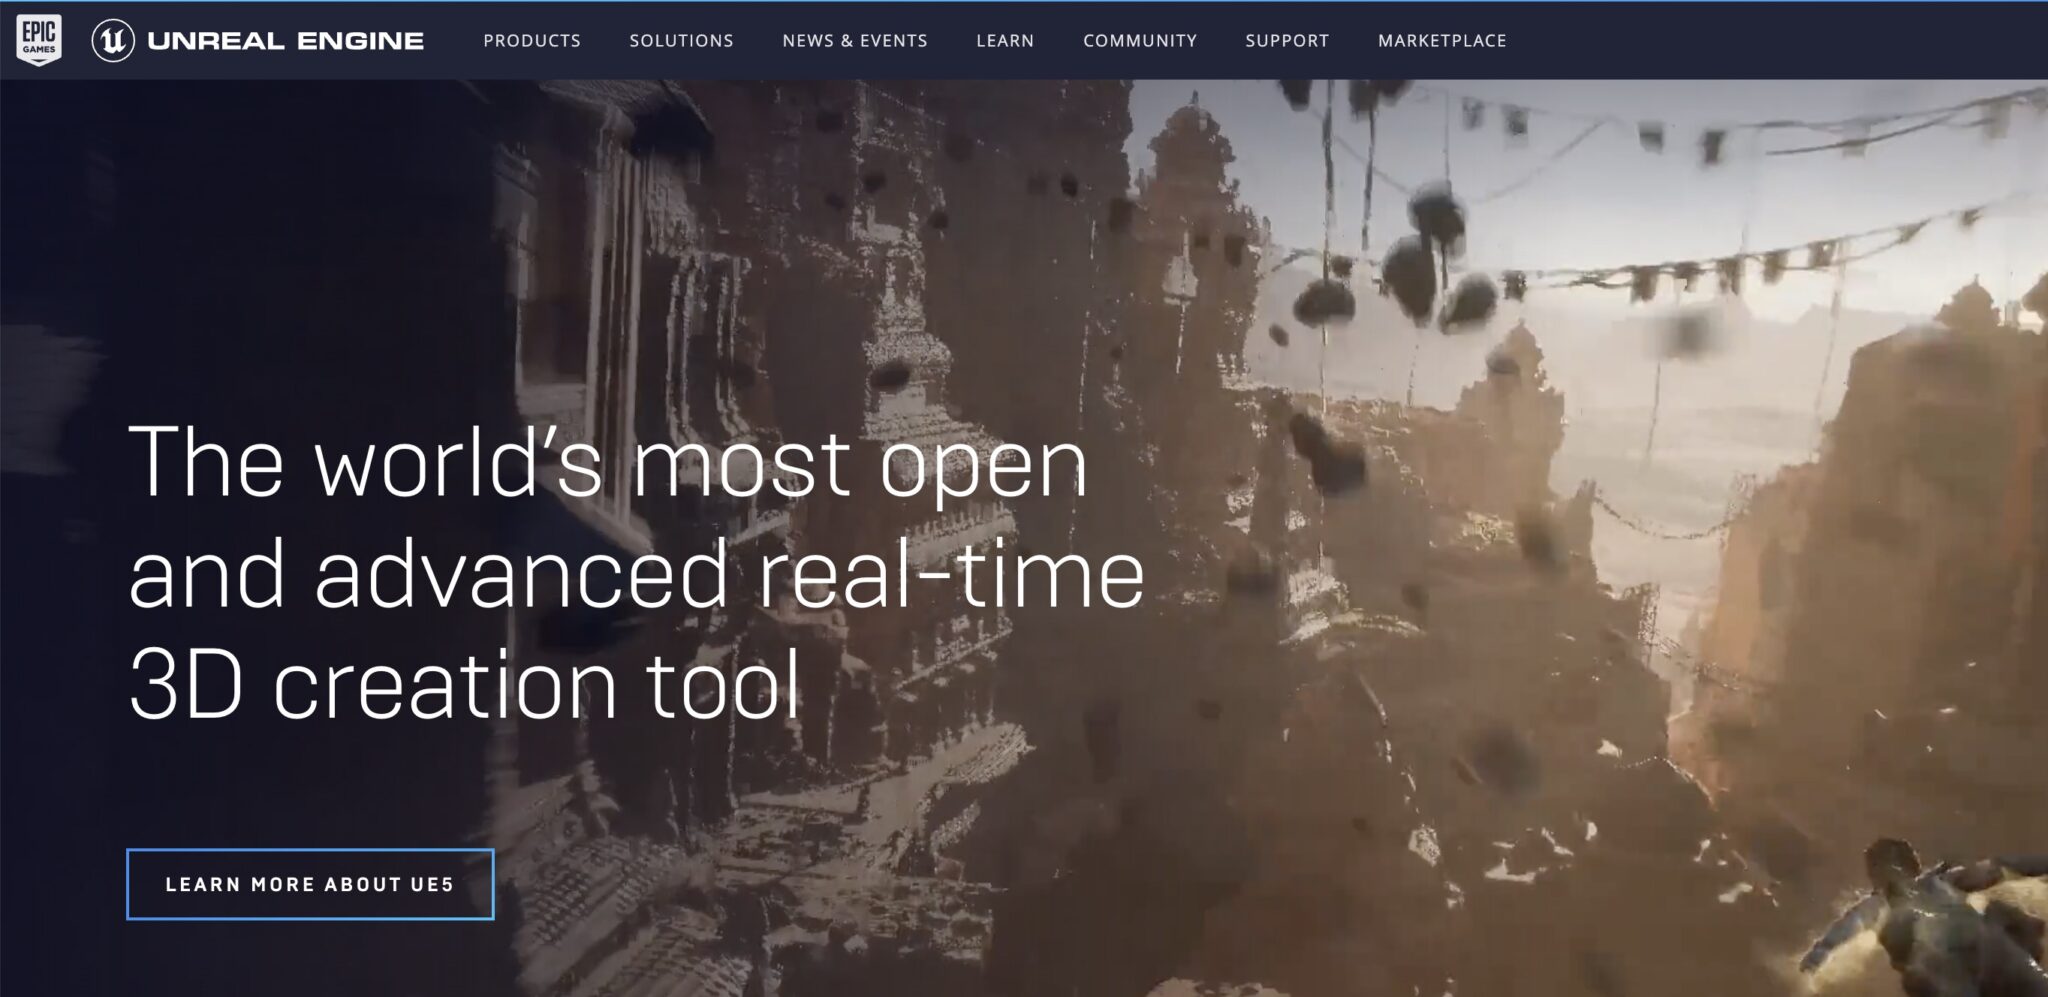This screenshot has width=2048, height=997.
Task: Click the Products navigation tab
Action: (x=531, y=41)
